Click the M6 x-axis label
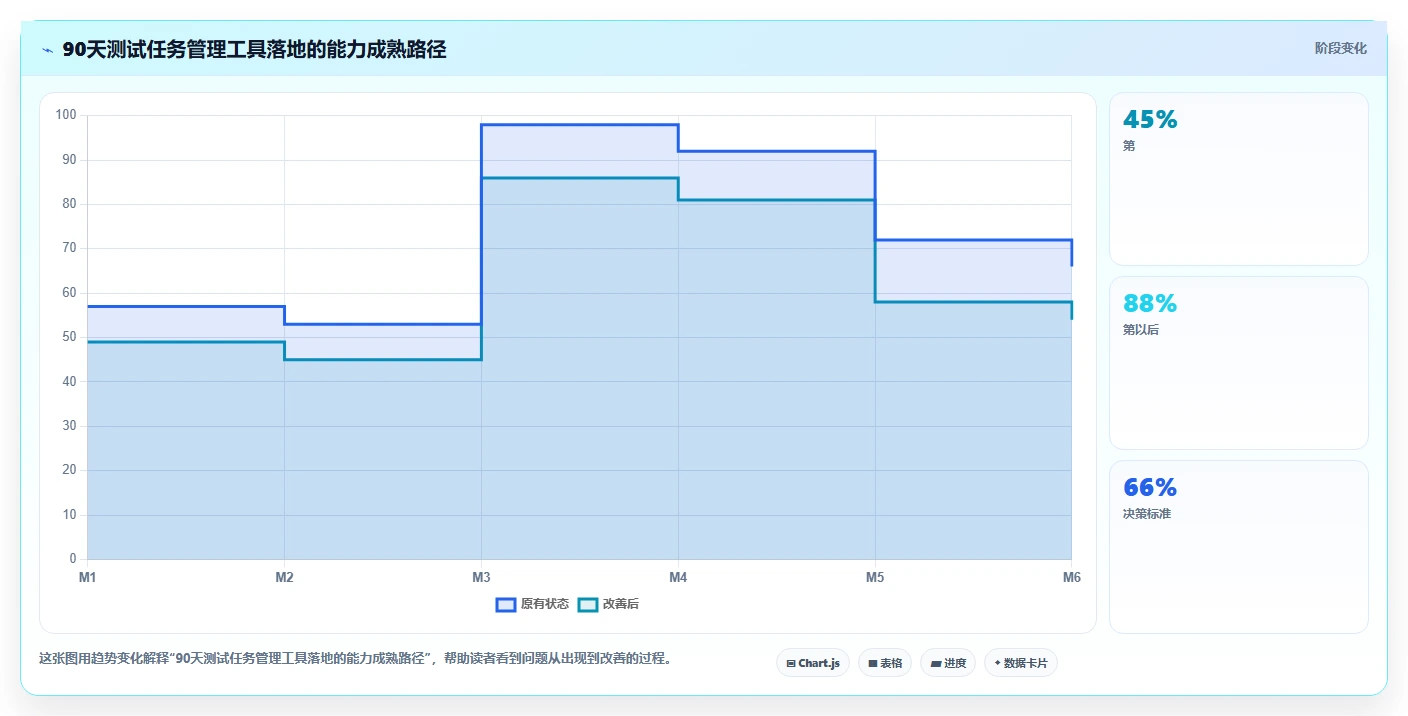The height and width of the screenshot is (716, 1408). click(1072, 578)
